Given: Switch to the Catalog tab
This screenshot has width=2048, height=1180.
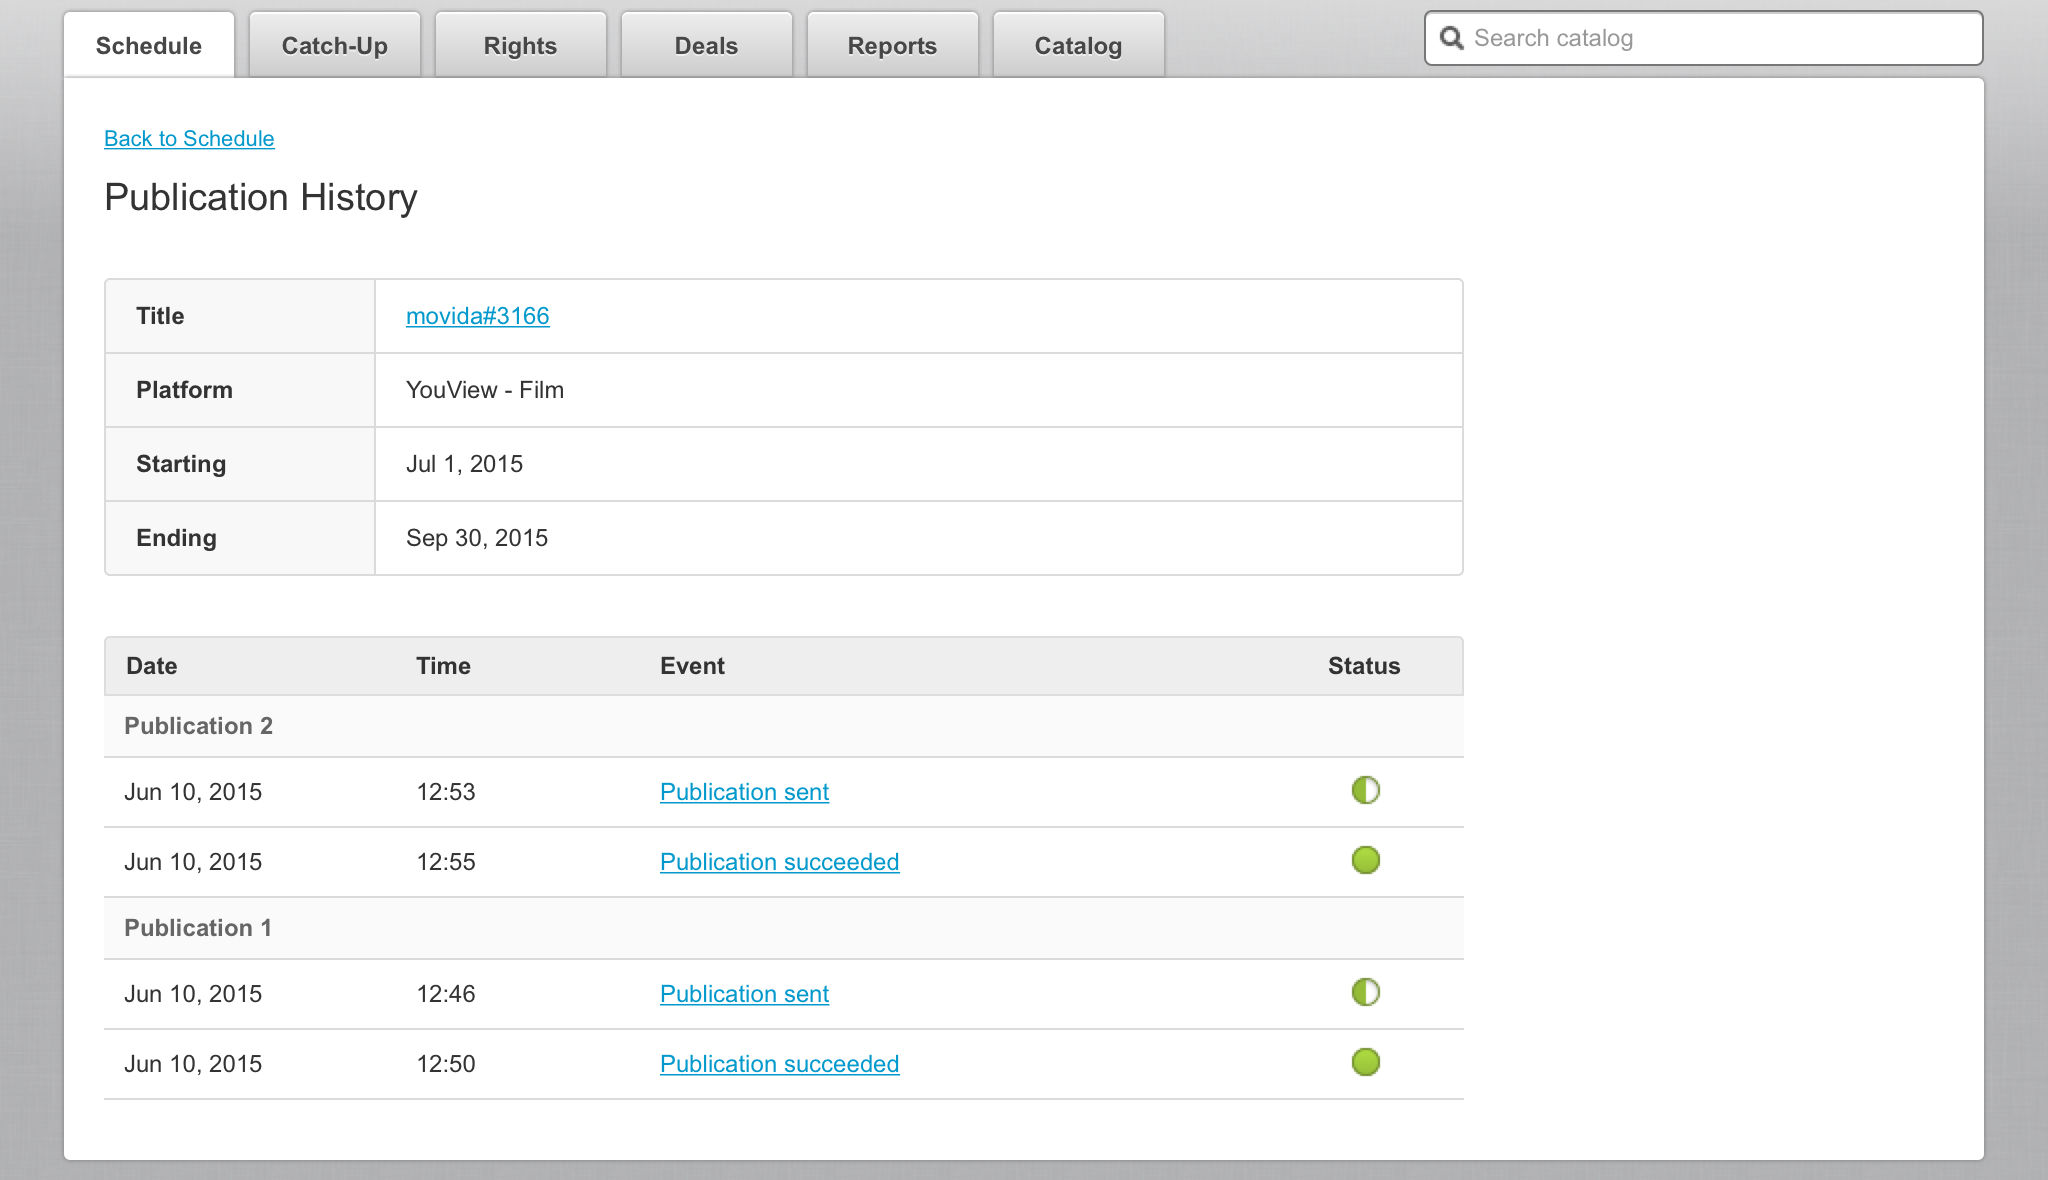Looking at the screenshot, I should point(1078,46).
